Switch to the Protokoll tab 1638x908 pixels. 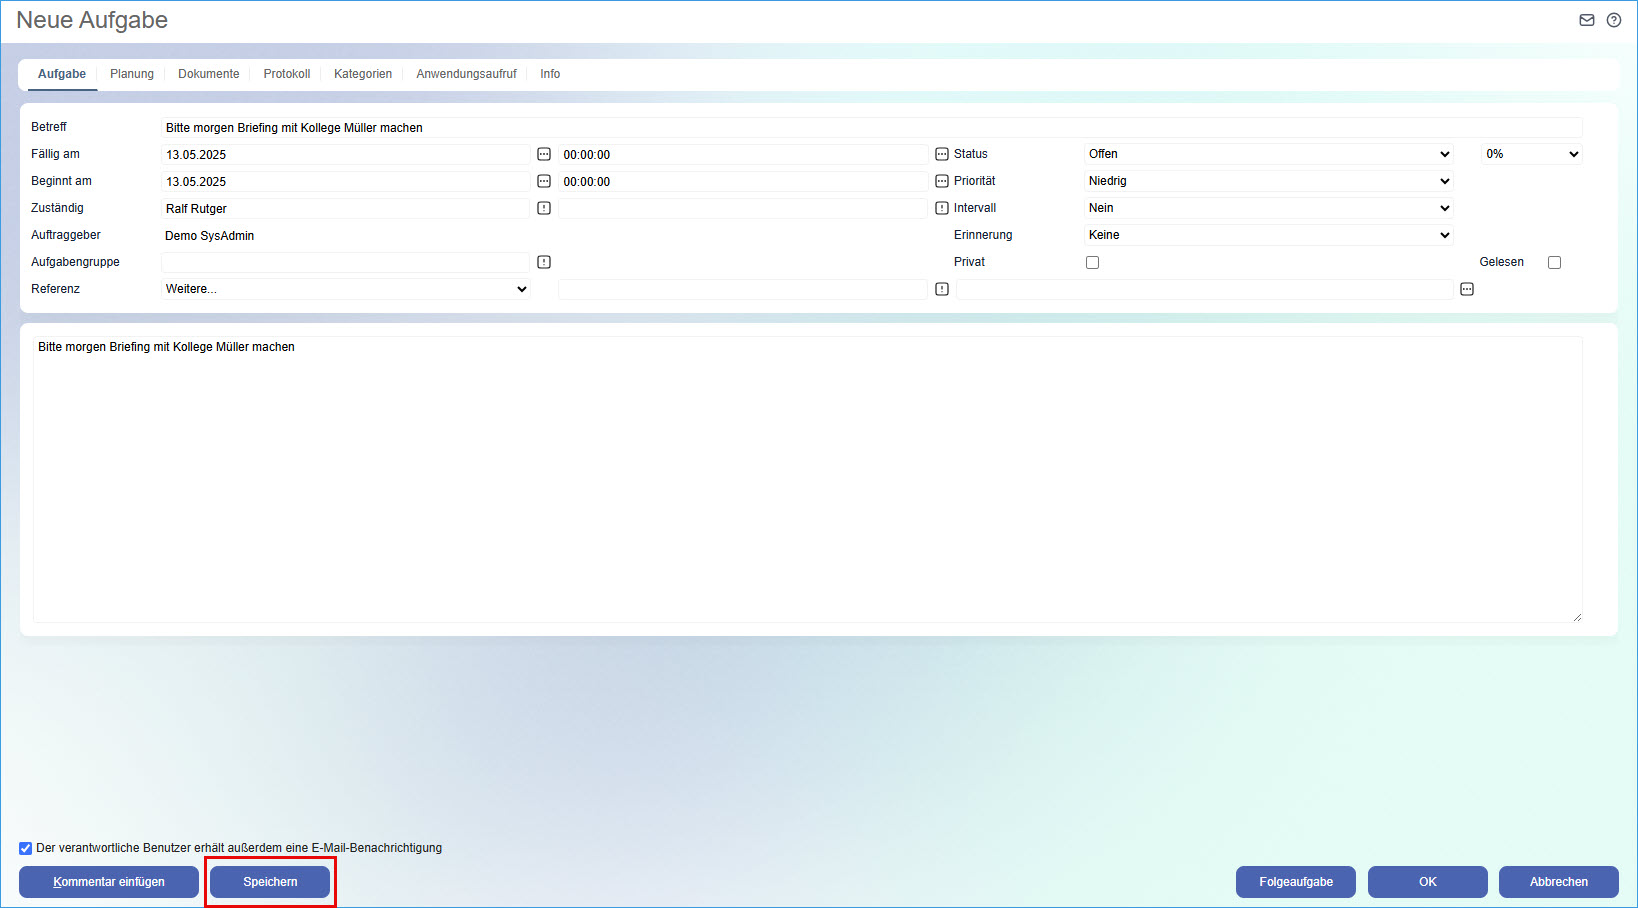pos(287,74)
